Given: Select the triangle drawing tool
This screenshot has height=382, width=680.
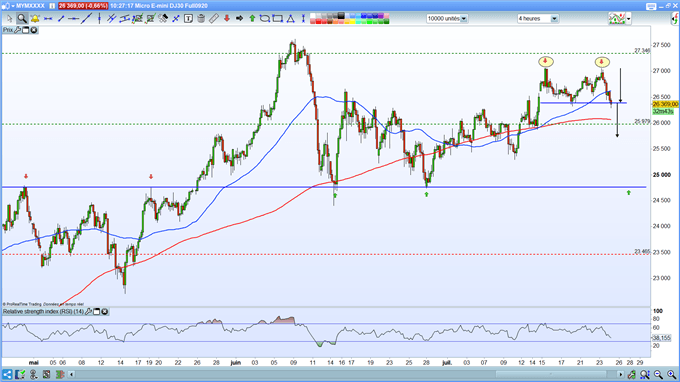Looking at the screenshot, I should pos(290,19).
